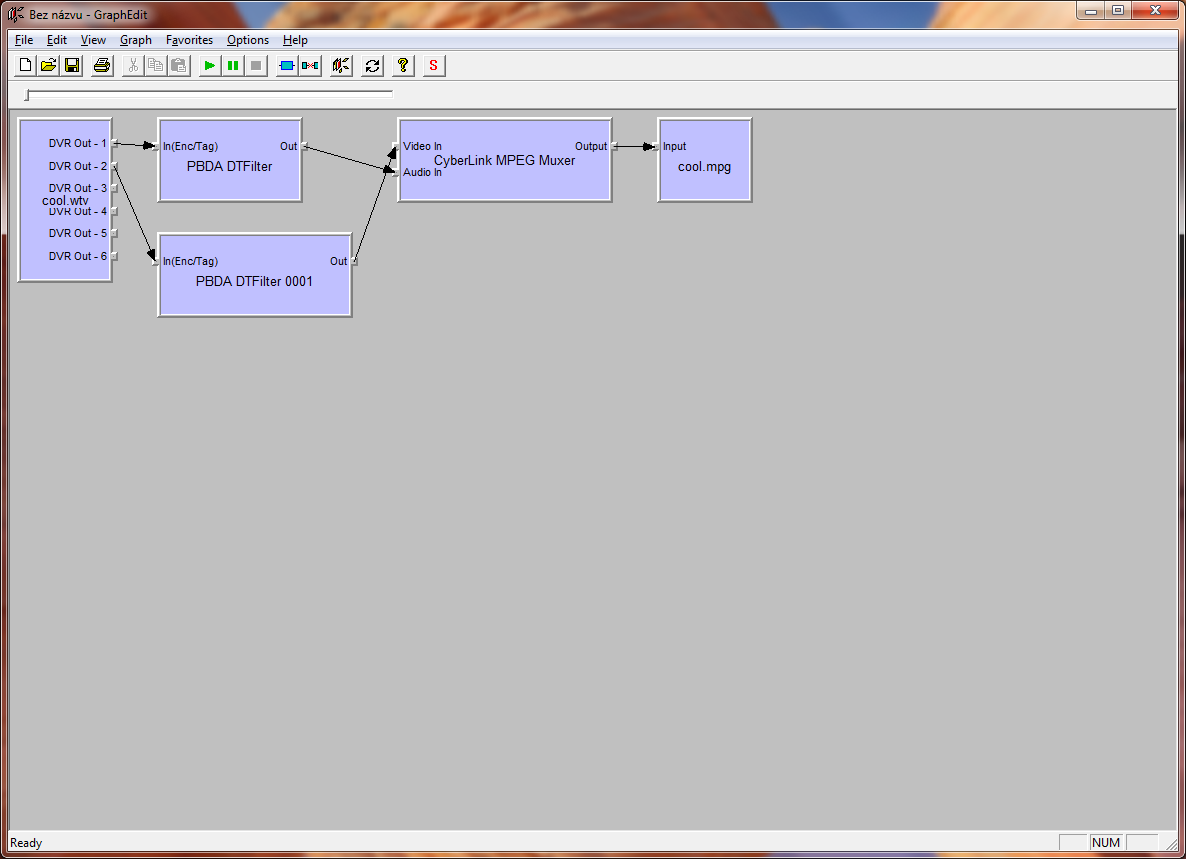1186x859 pixels.
Task: Click Input pin on cool.mpg
Action: tap(656, 147)
